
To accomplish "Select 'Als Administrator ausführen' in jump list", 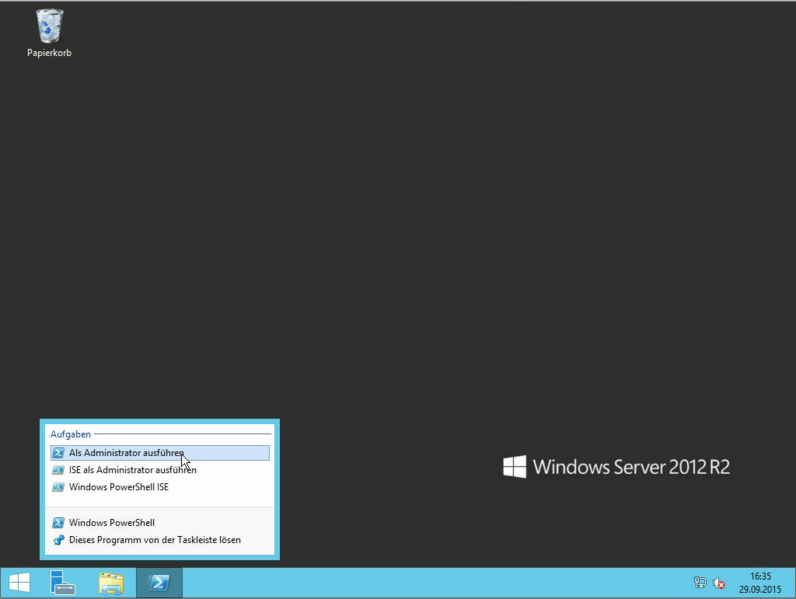I will pos(160,453).
